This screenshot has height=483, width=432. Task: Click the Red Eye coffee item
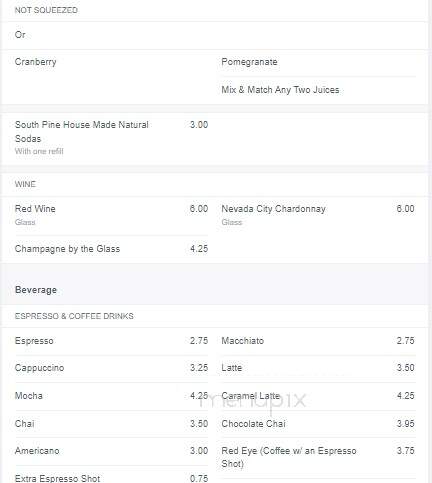(x=318, y=457)
